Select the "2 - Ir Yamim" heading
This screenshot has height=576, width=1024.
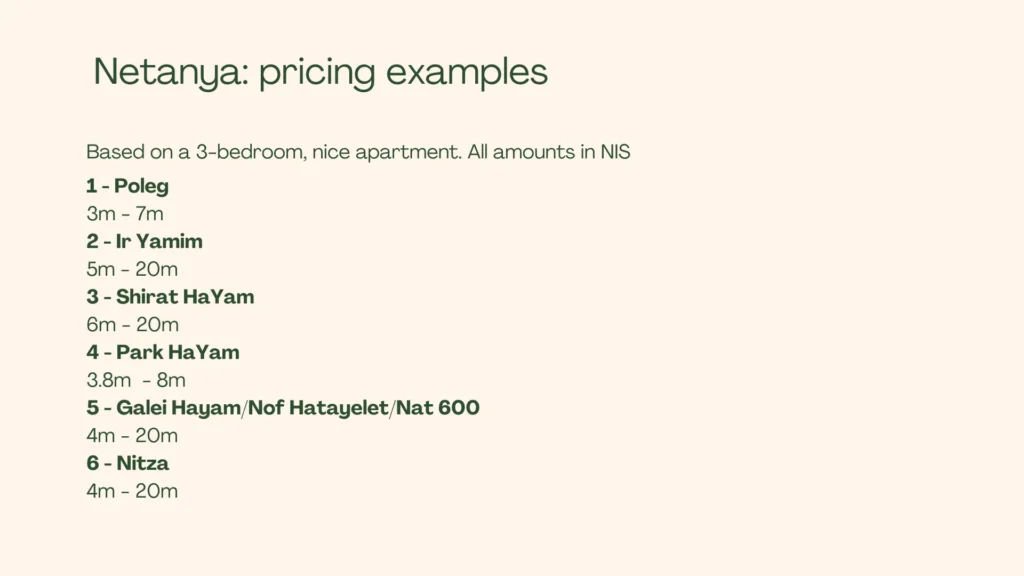click(144, 241)
